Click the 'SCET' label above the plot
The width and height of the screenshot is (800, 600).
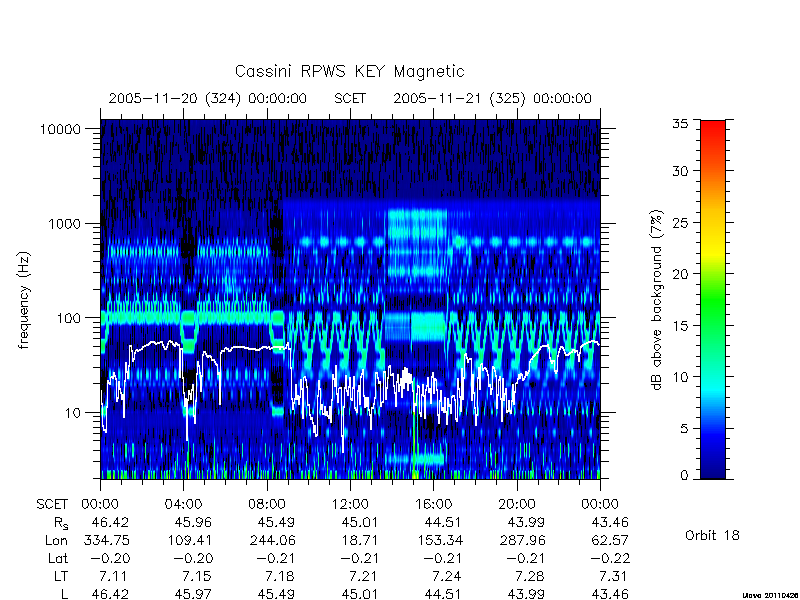[350, 98]
